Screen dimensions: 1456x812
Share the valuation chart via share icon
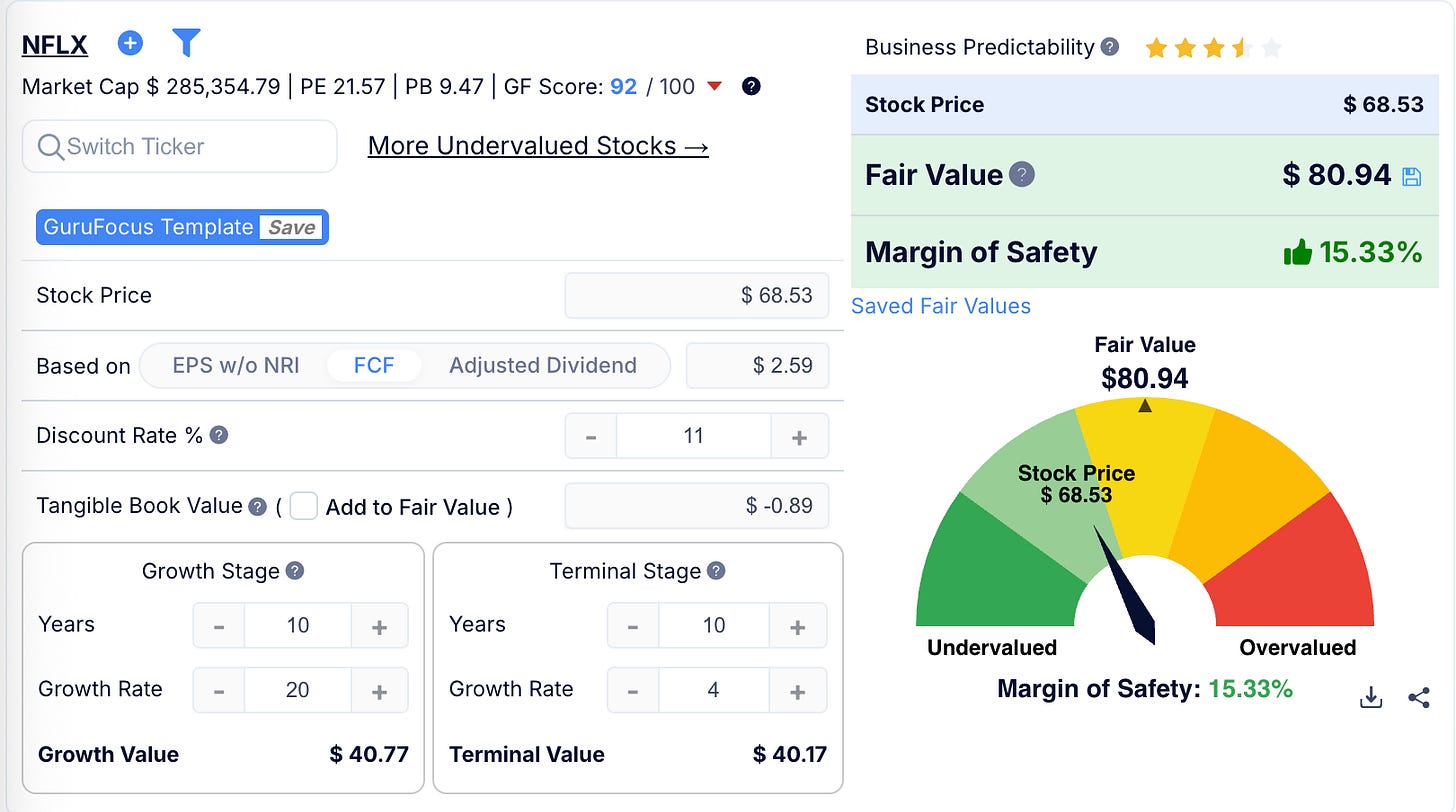click(x=1419, y=698)
